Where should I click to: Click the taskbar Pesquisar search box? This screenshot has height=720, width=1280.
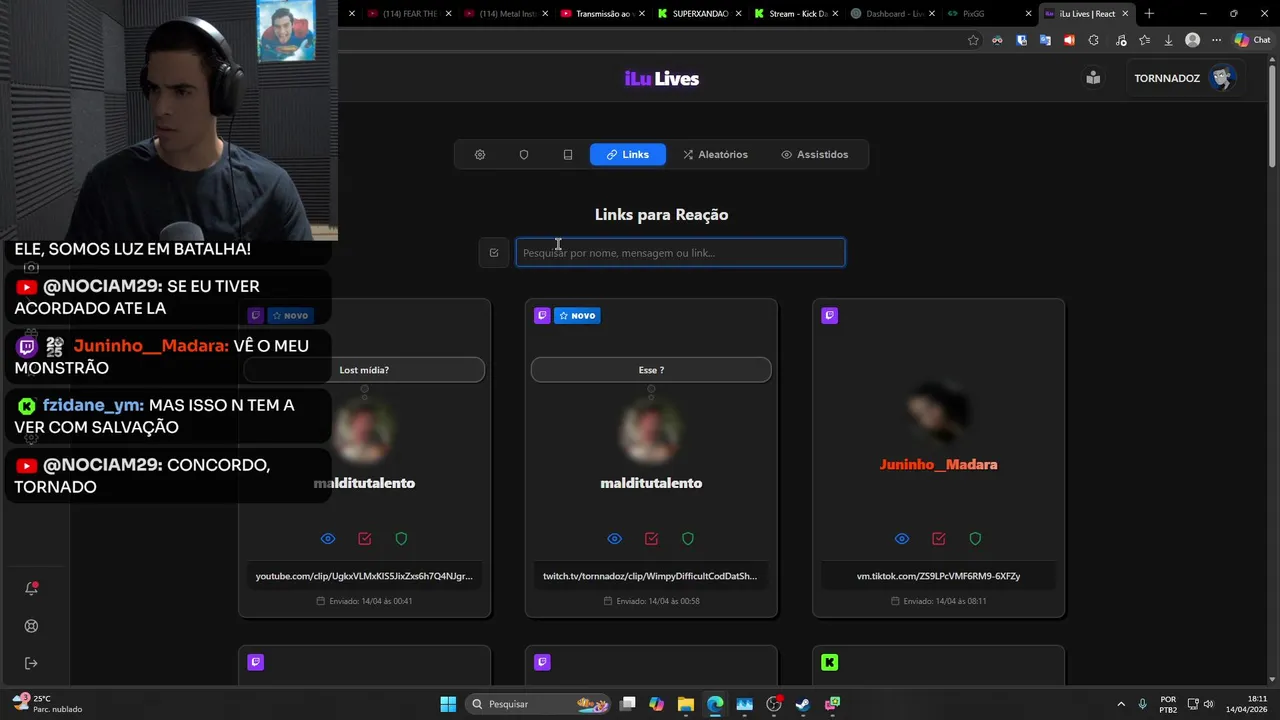click(x=540, y=704)
